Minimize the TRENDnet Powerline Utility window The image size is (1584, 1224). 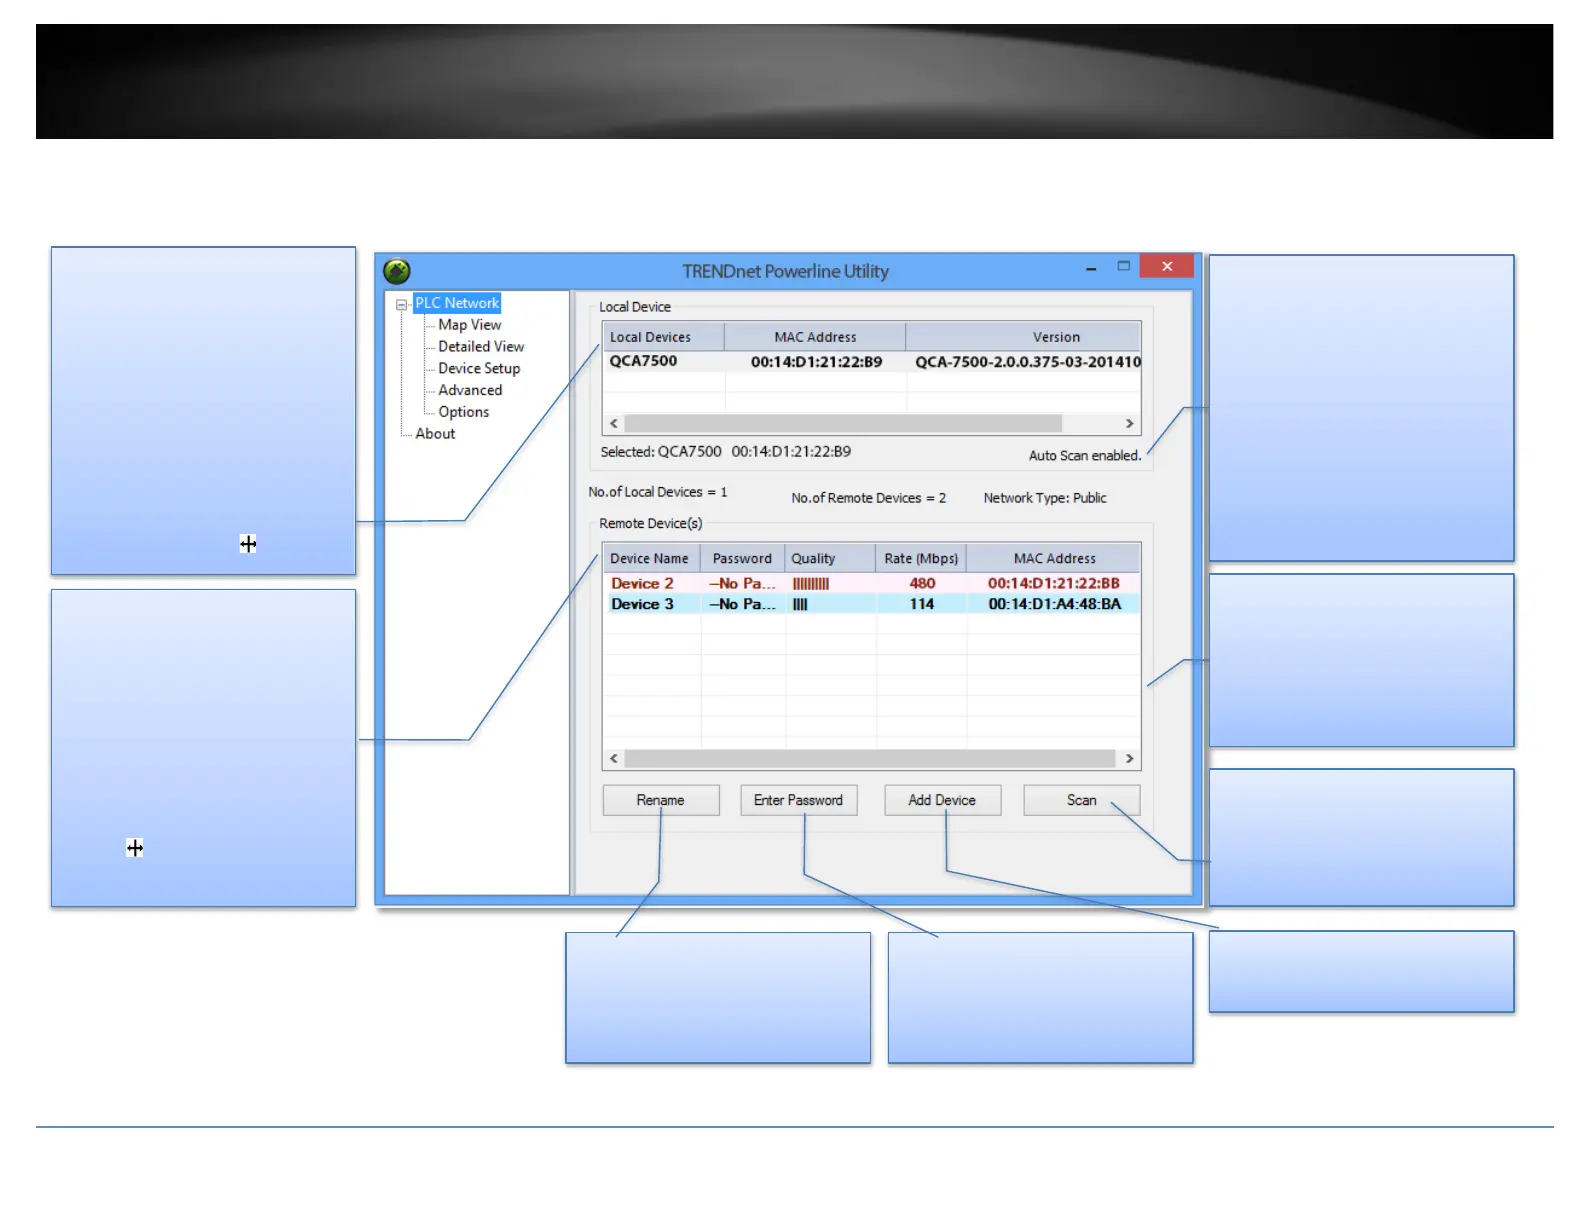coord(1091,268)
